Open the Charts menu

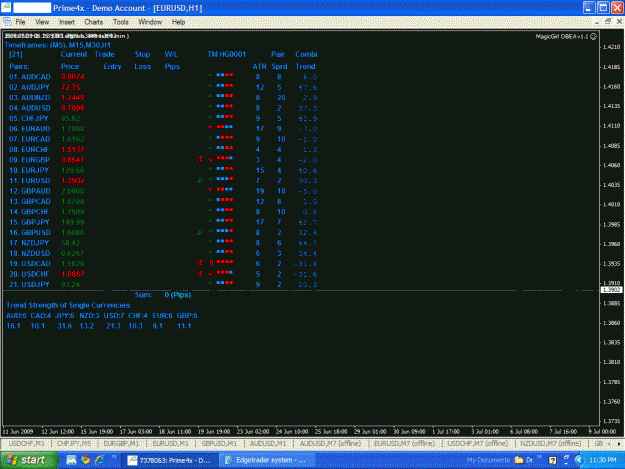[x=94, y=22]
